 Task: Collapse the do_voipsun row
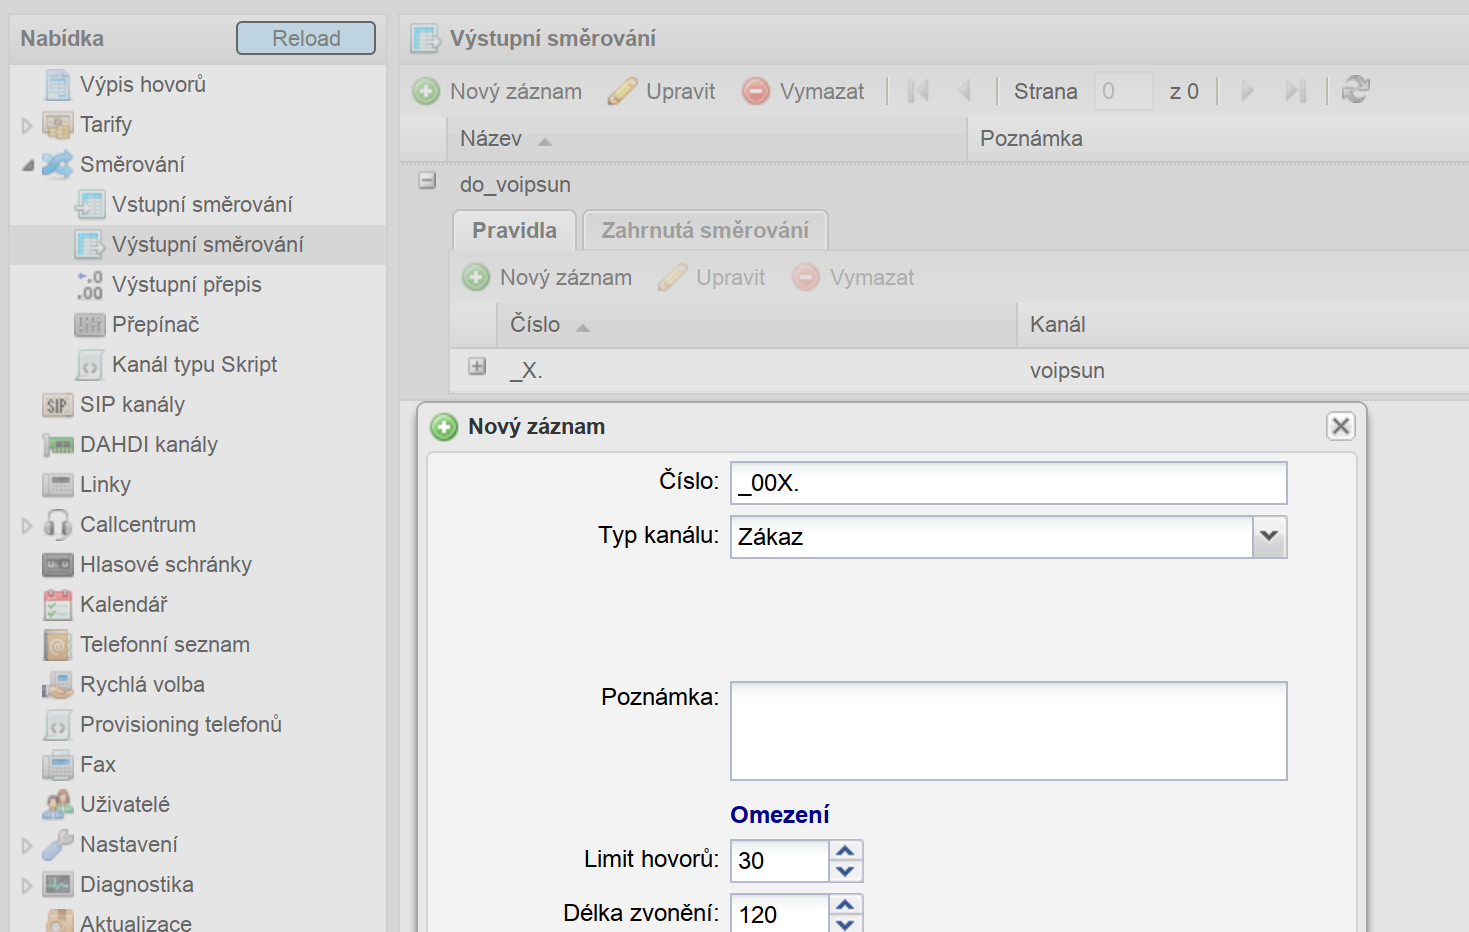coord(427,181)
